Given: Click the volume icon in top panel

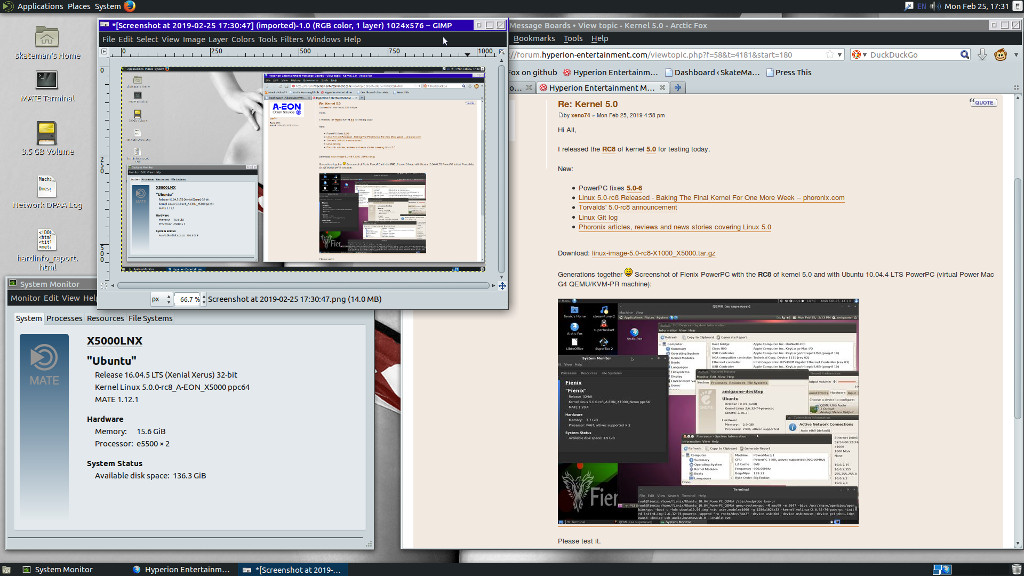Looking at the screenshot, I should tap(936, 6).
